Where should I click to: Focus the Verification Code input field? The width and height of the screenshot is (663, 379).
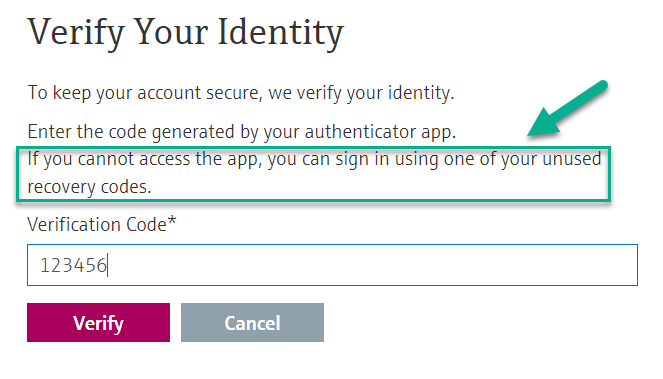pyautogui.click(x=332, y=265)
